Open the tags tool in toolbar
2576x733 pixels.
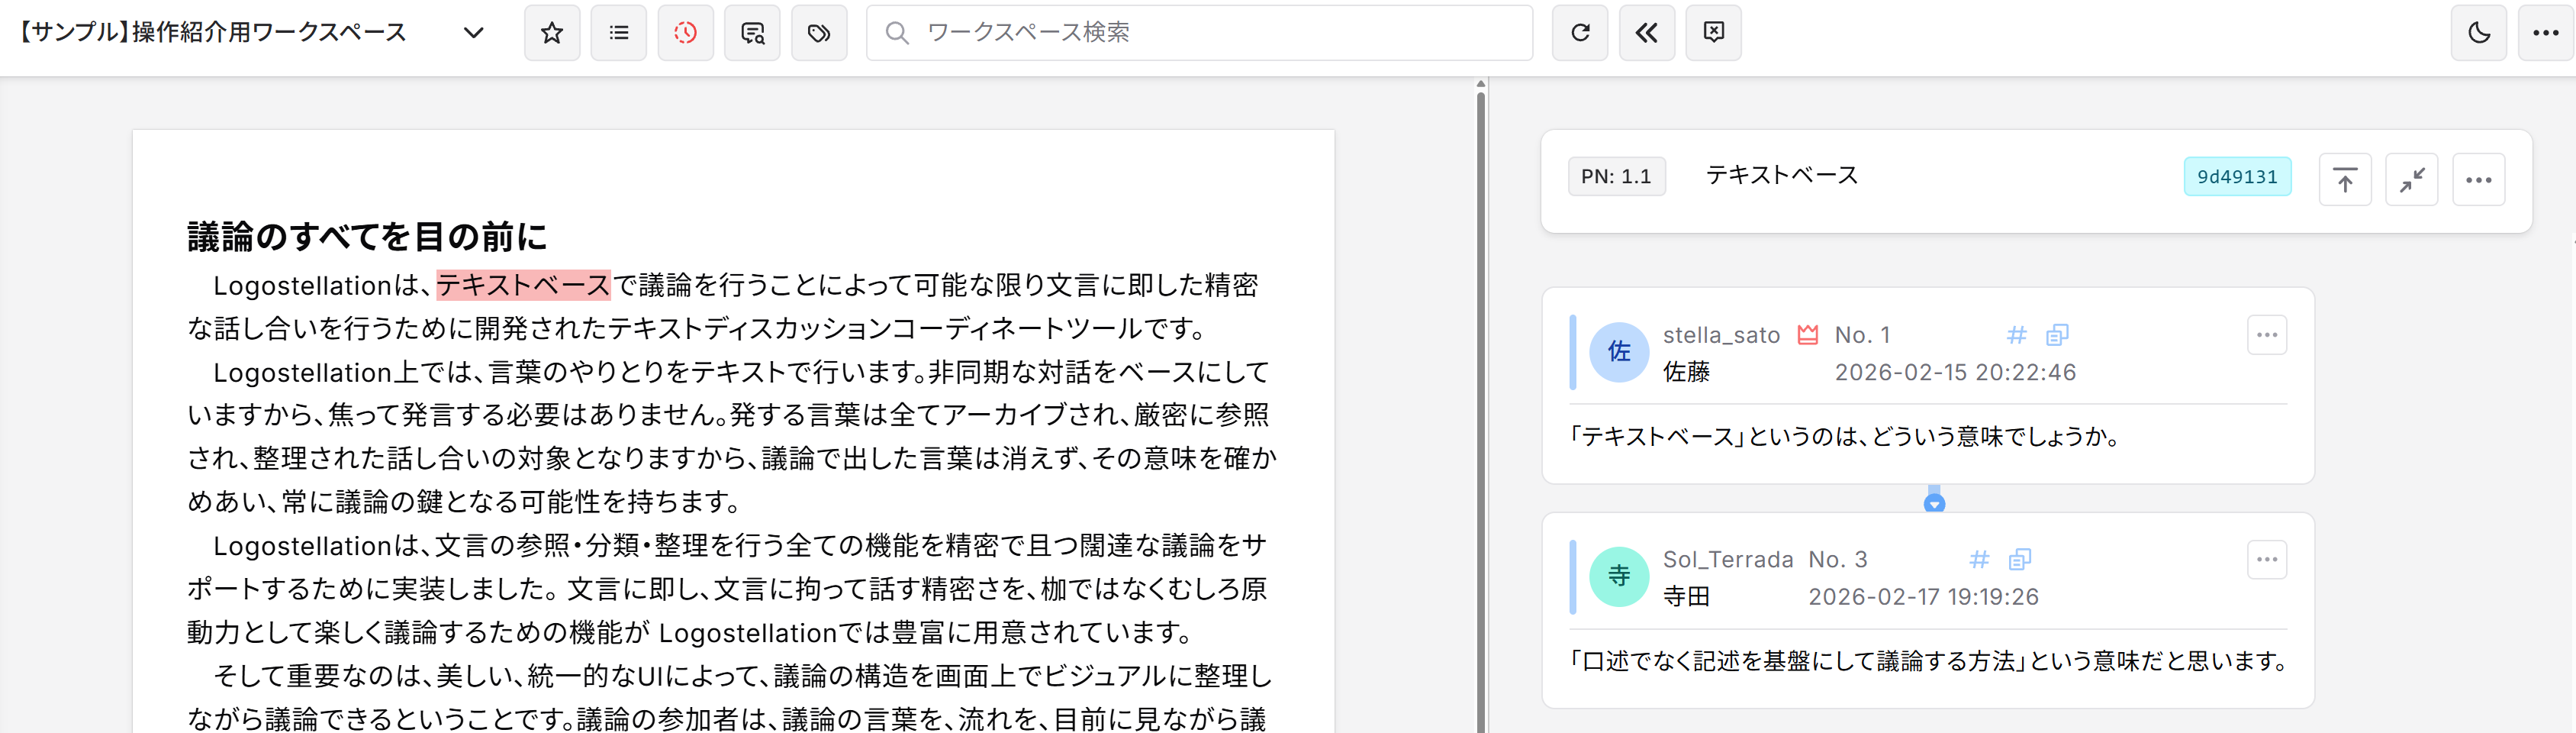(x=819, y=32)
